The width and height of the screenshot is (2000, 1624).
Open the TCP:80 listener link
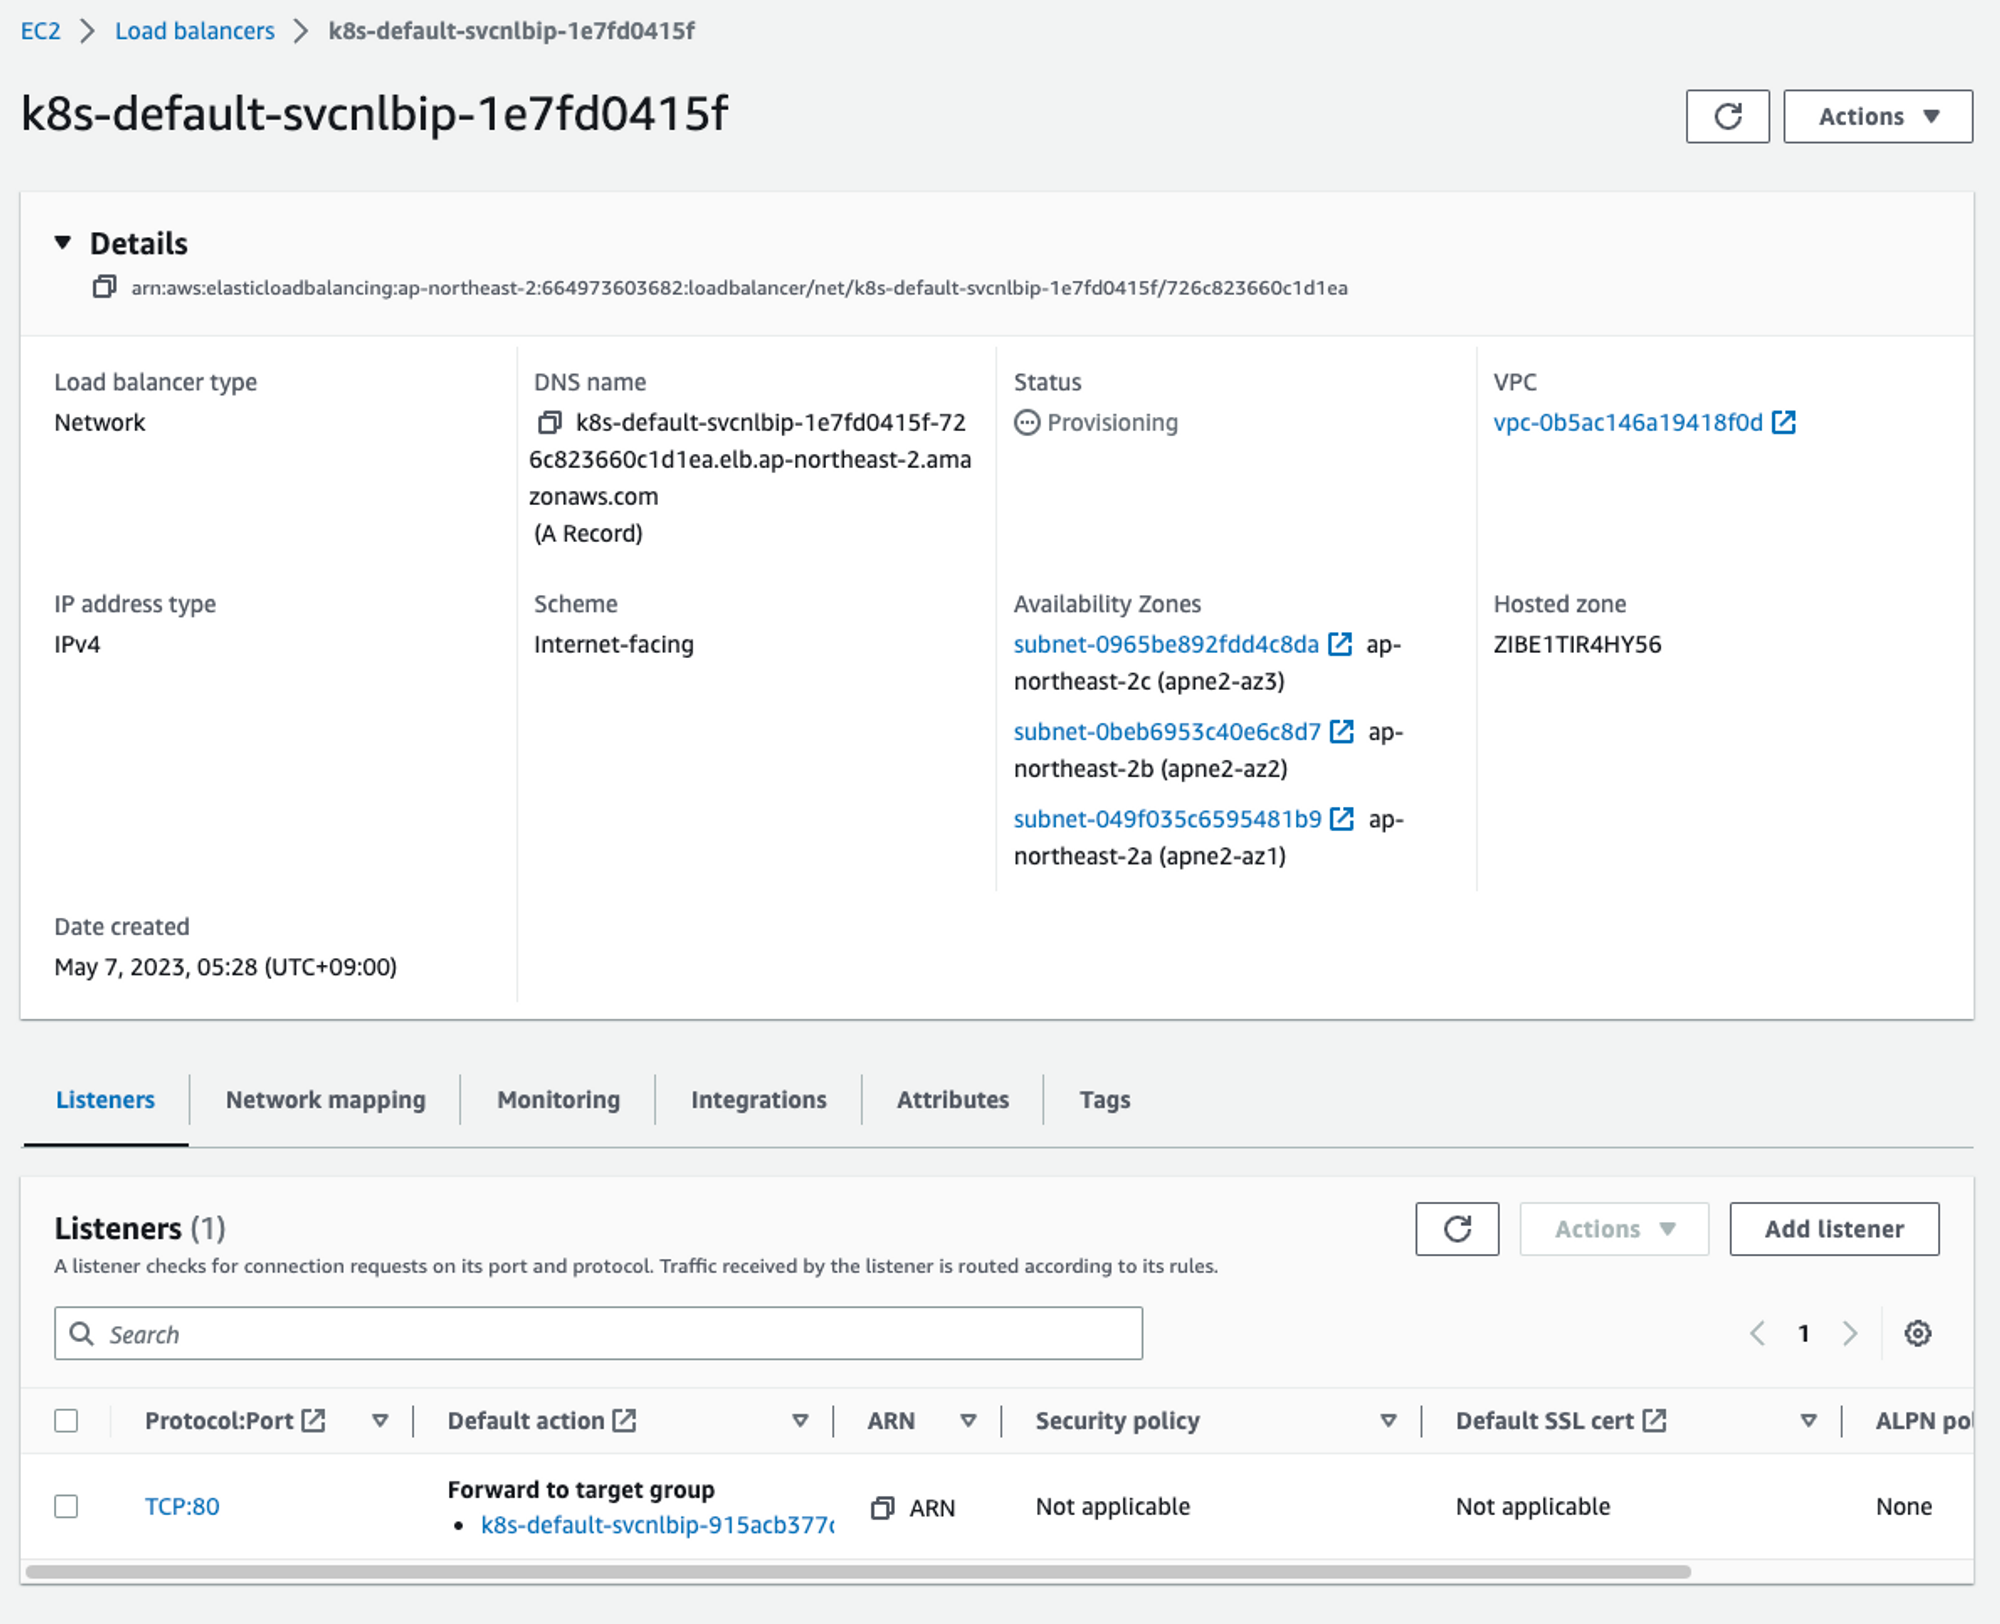tap(182, 1506)
